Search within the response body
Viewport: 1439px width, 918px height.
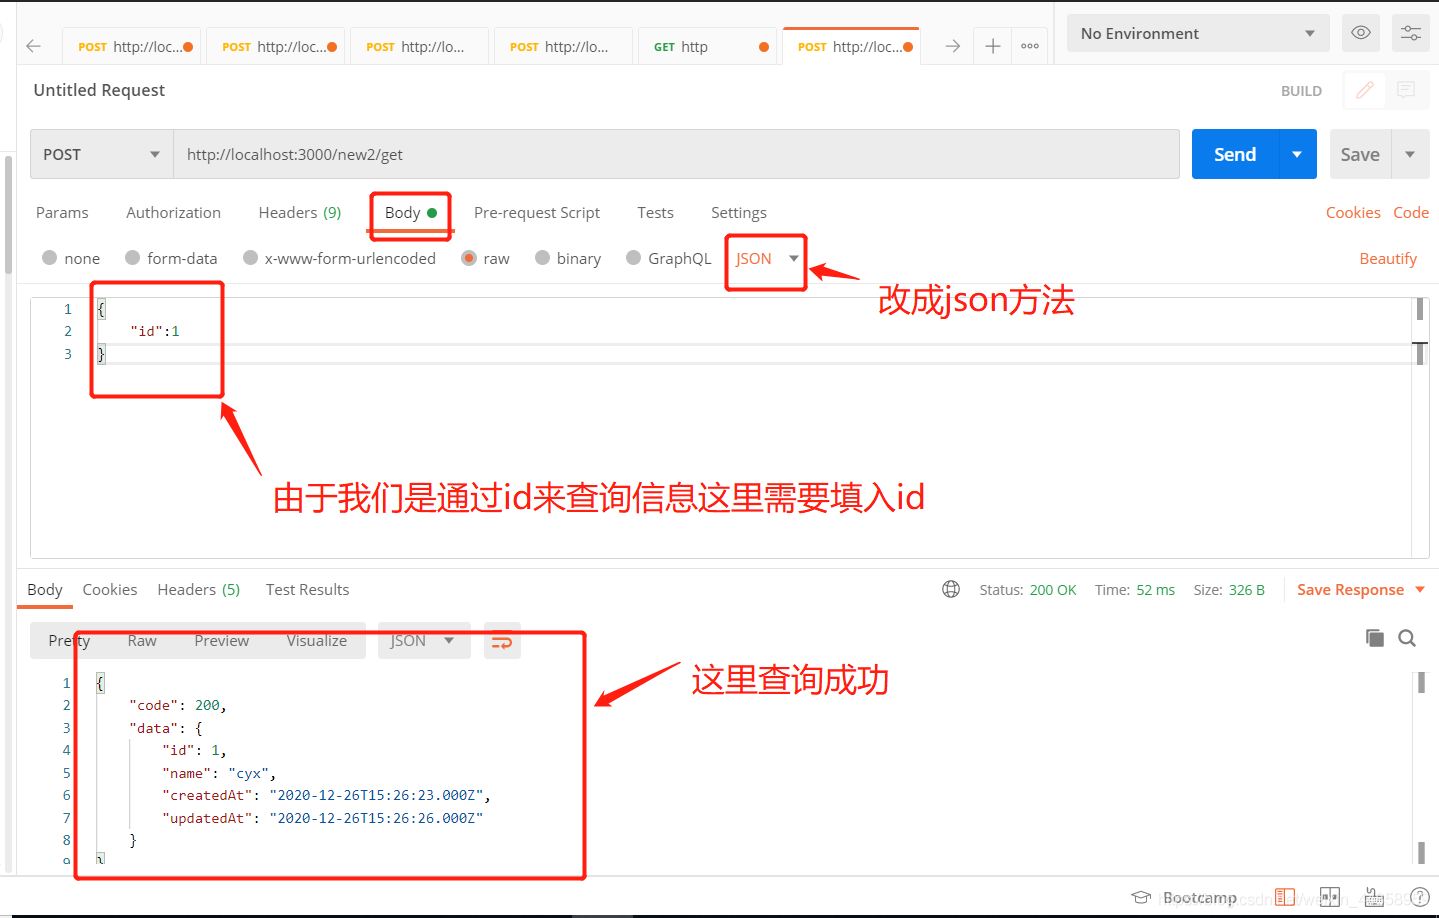1407,637
